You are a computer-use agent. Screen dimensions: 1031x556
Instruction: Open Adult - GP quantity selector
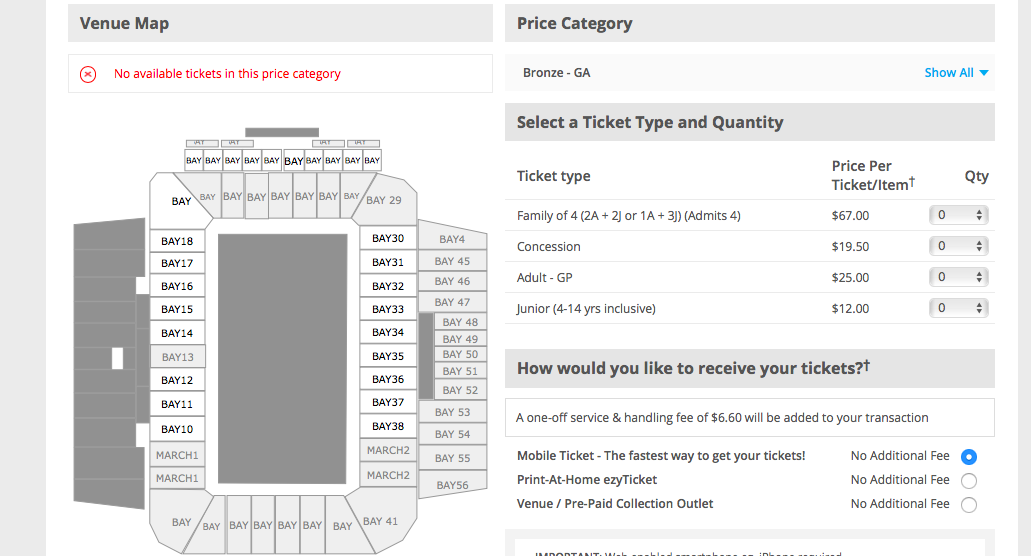click(959, 277)
